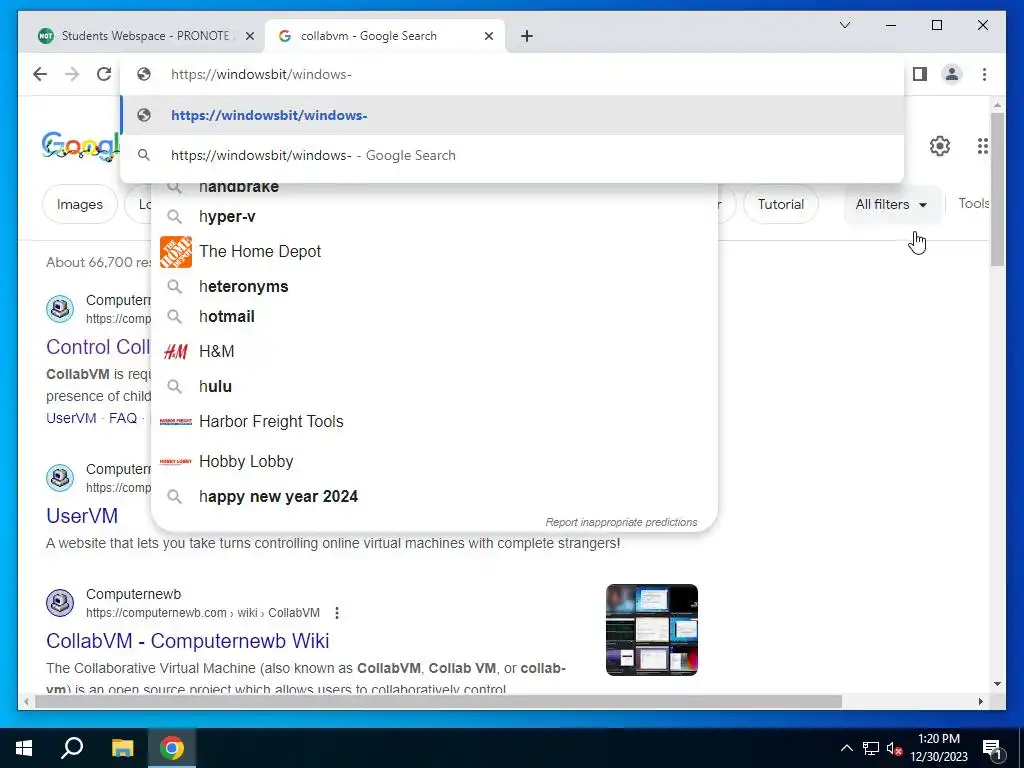Viewport: 1024px width, 768px height.
Task: Open a new tab with plus button
Action: (526, 36)
